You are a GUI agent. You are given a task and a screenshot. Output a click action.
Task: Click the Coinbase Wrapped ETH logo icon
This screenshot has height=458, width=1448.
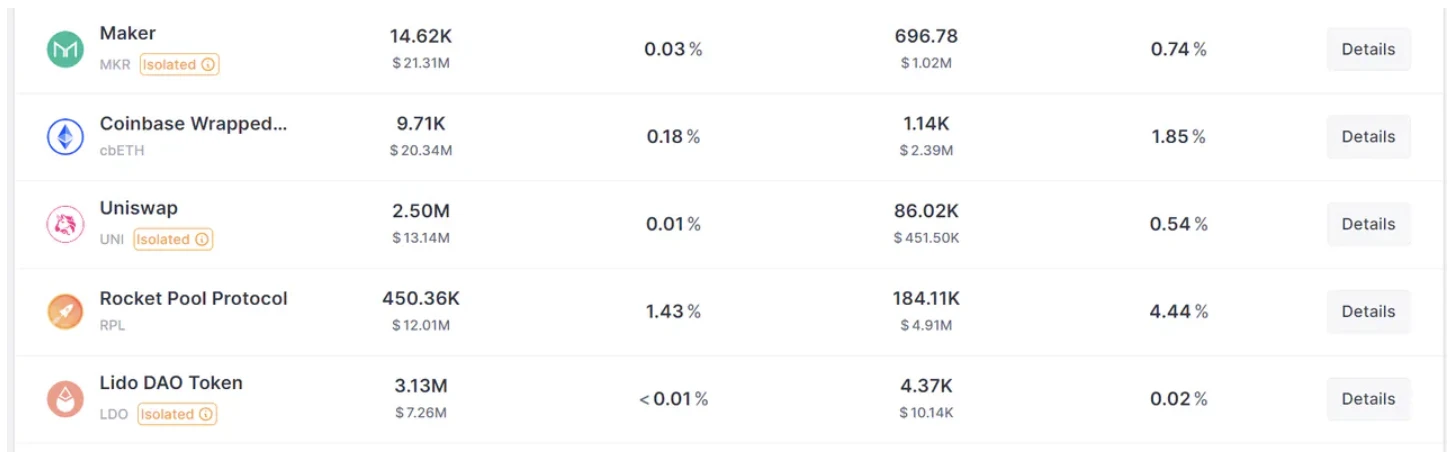tap(65, 137)
